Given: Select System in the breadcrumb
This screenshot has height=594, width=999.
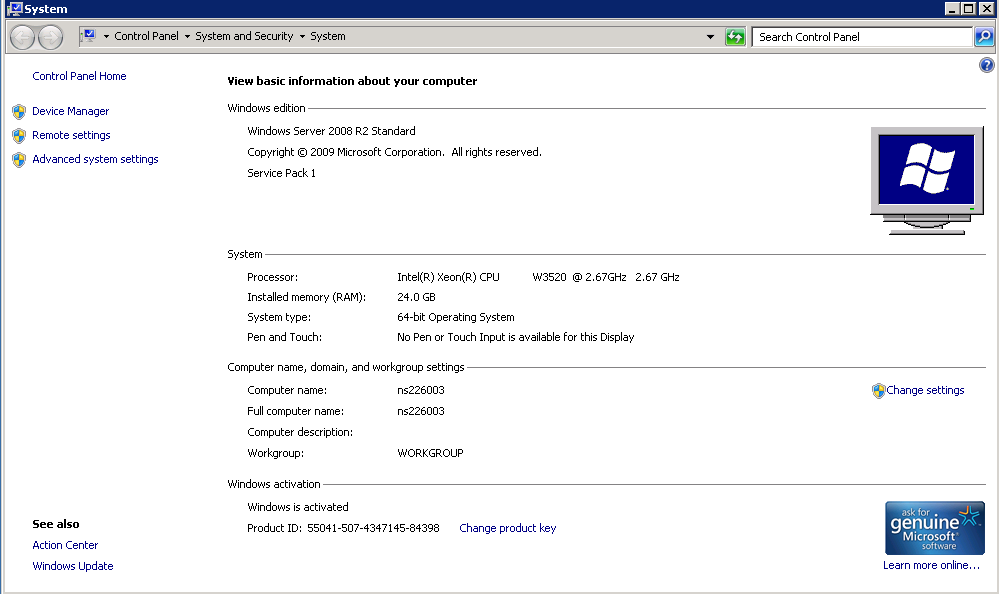Looking at the screenshot, I should [327, 36].
